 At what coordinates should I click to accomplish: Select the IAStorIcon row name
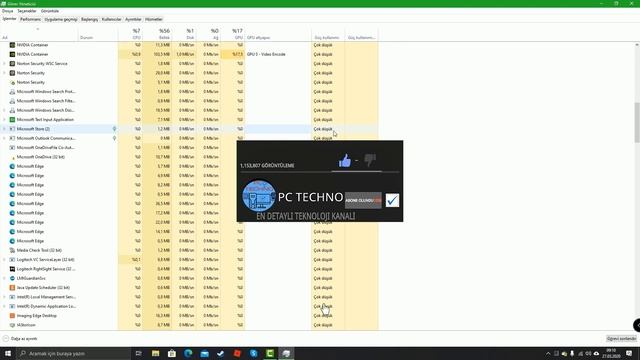26,325
